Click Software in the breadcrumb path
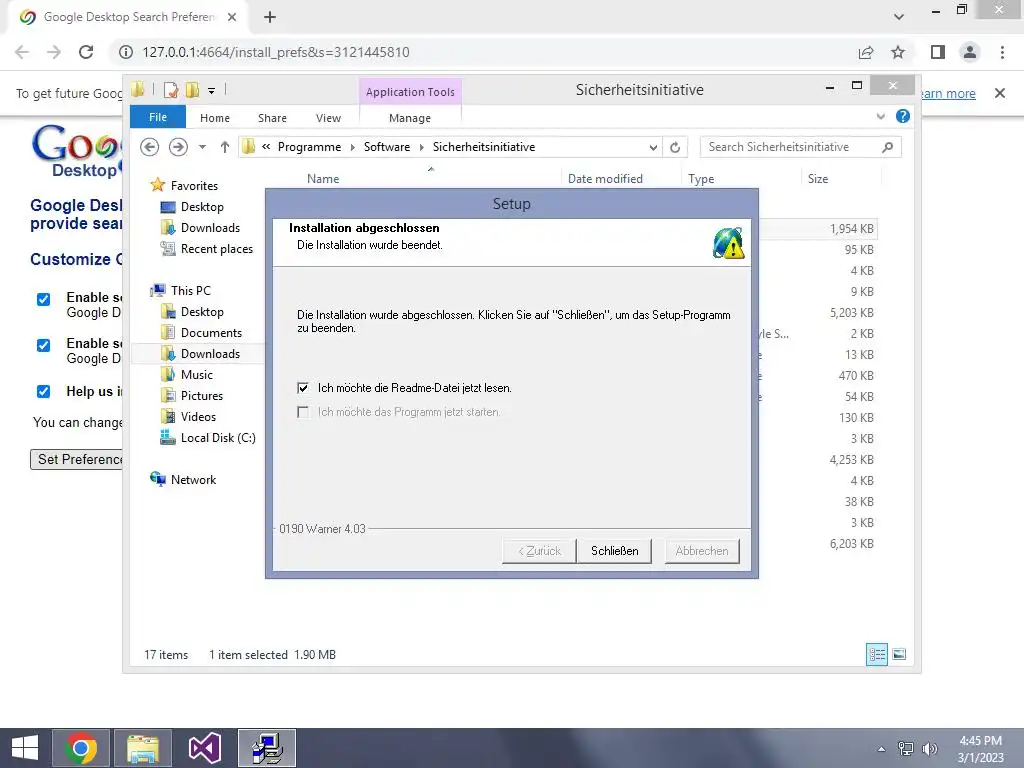1024x768 pixels. pos(387,147)
